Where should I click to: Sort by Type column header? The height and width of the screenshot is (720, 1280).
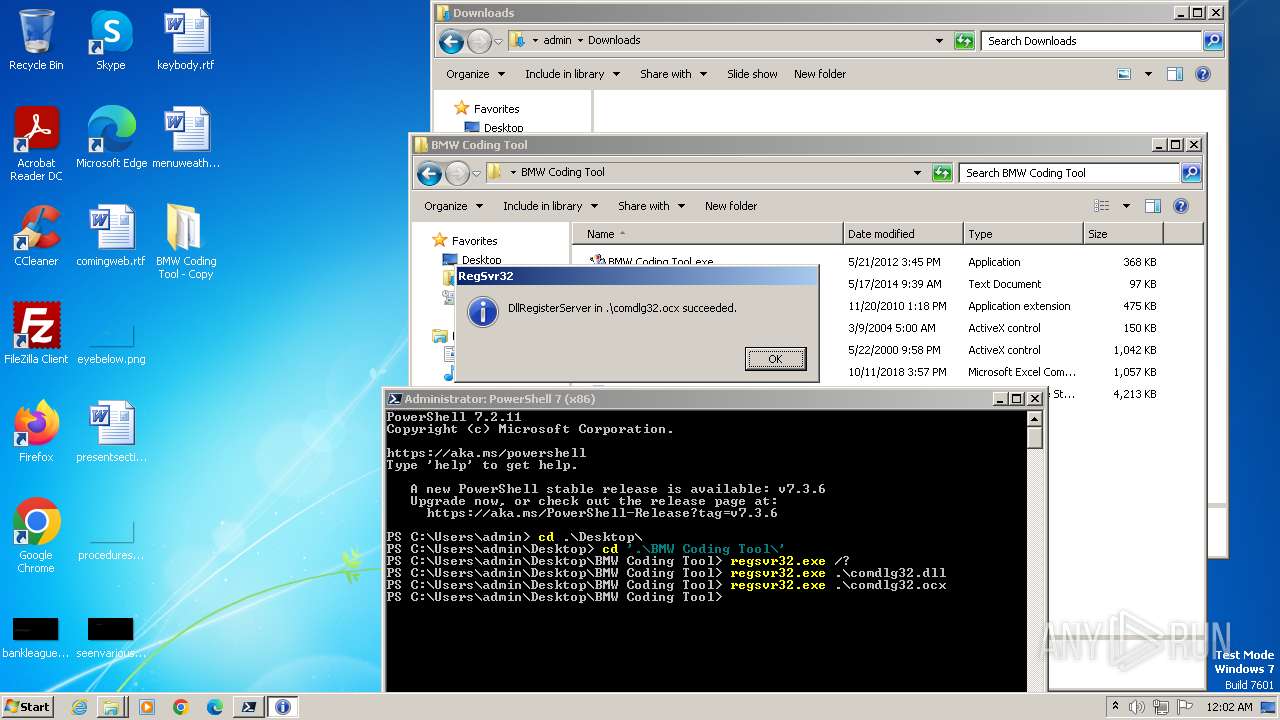[x=1024, y=234]
